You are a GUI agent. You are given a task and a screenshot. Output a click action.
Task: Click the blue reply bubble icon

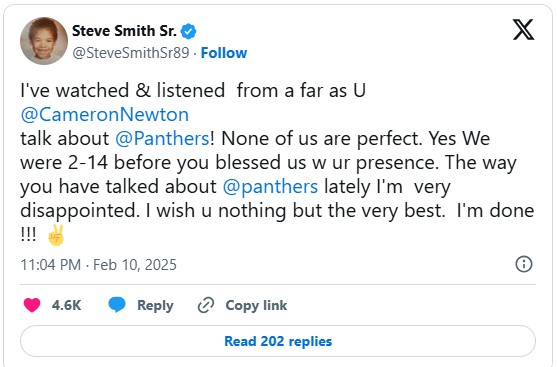pos(117,305)
